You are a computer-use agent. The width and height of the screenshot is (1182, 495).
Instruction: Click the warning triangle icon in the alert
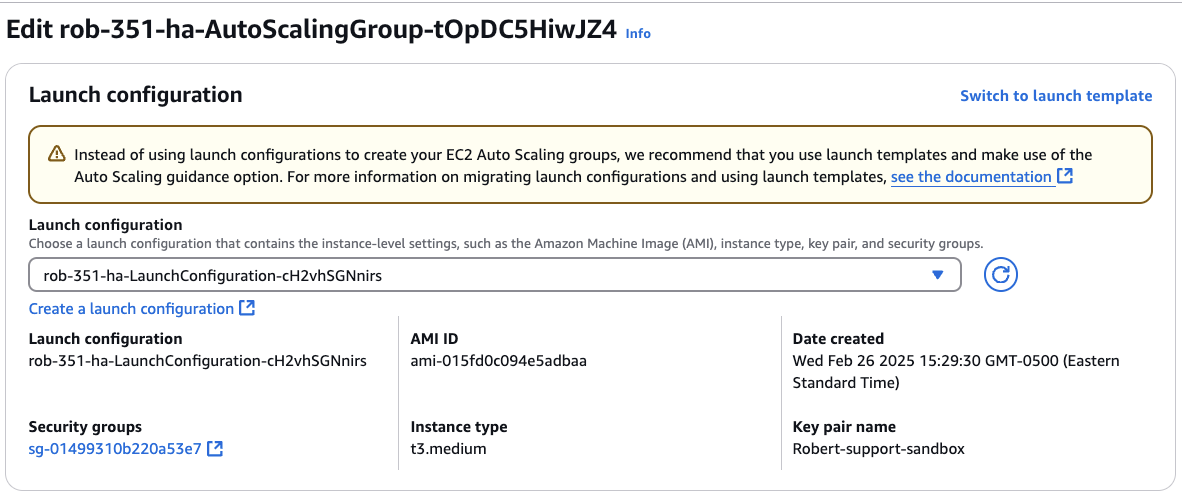coord(57,155)
